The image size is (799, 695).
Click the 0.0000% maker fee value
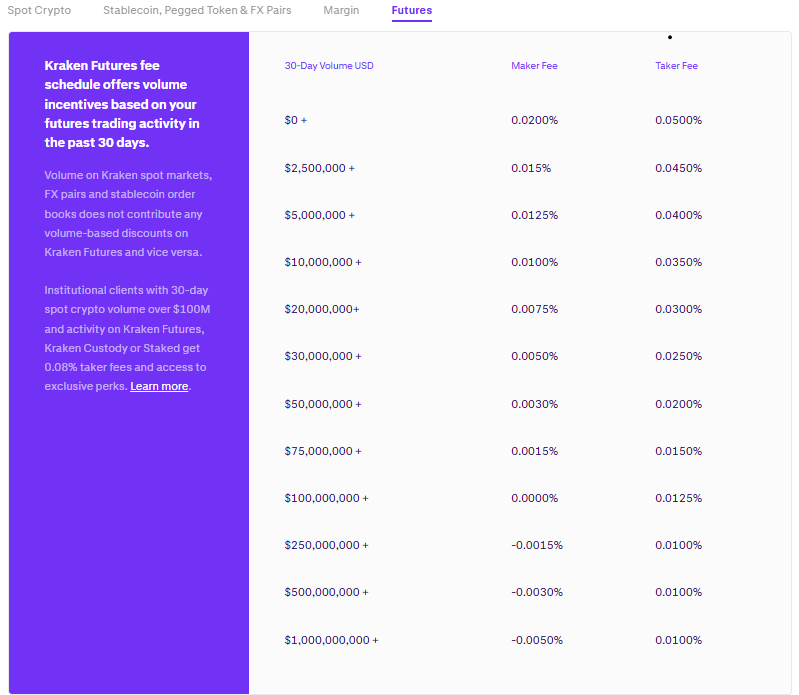point(535,498)
